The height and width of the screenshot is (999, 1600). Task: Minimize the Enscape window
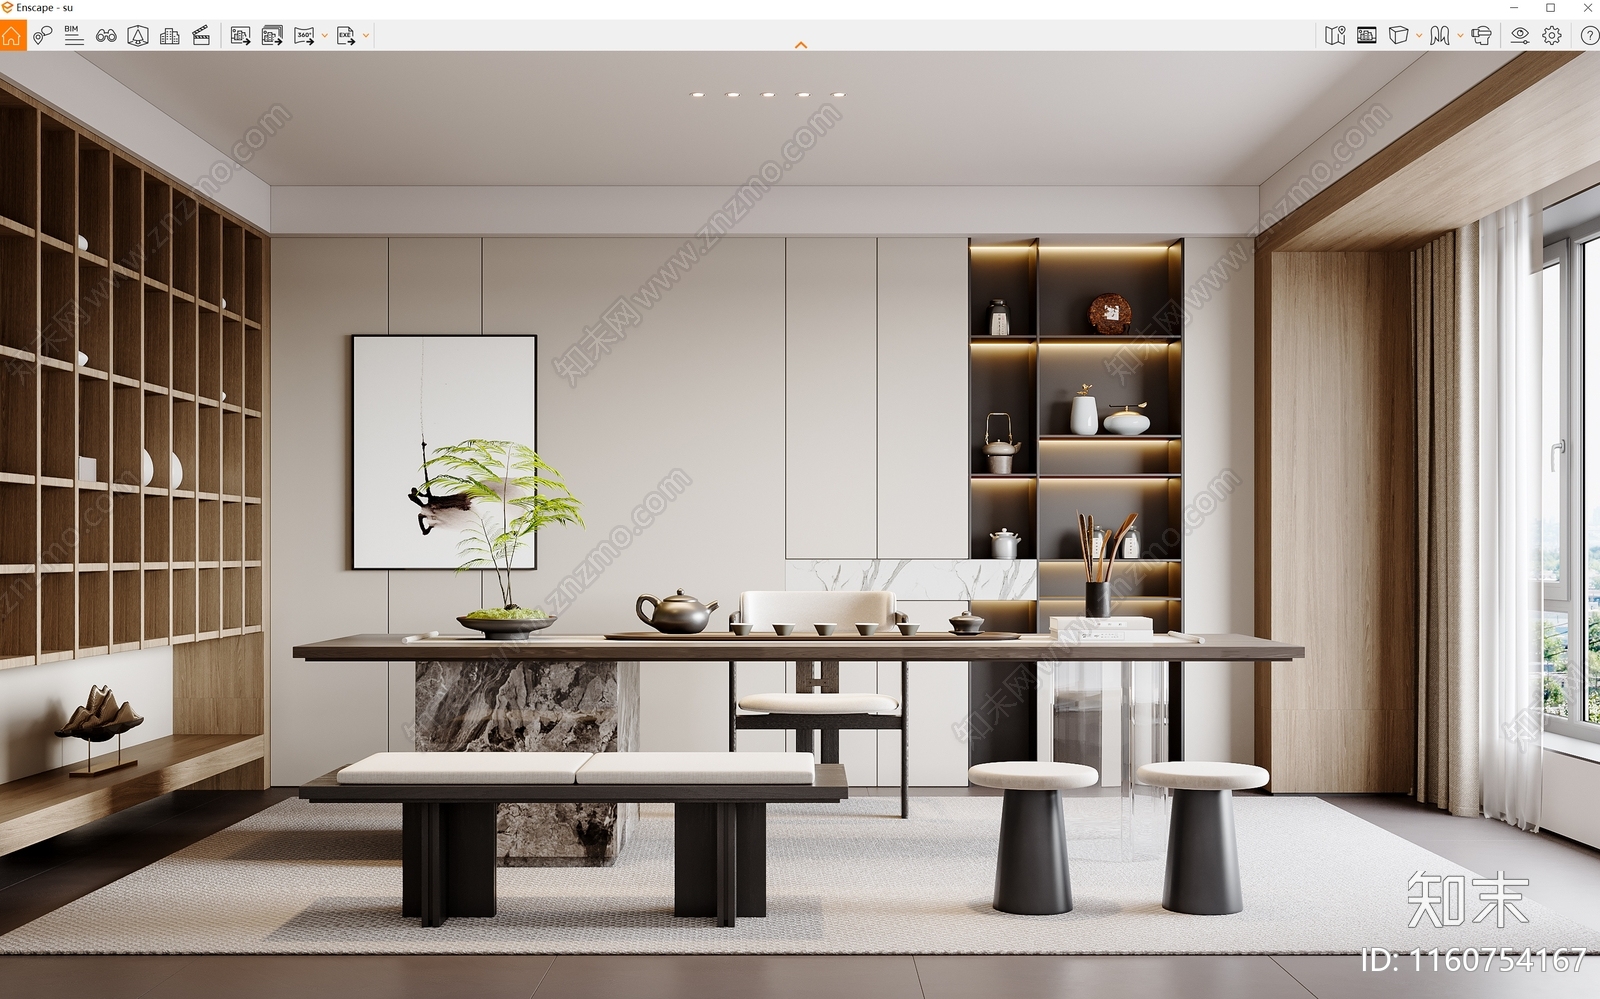pos(1514,8)
